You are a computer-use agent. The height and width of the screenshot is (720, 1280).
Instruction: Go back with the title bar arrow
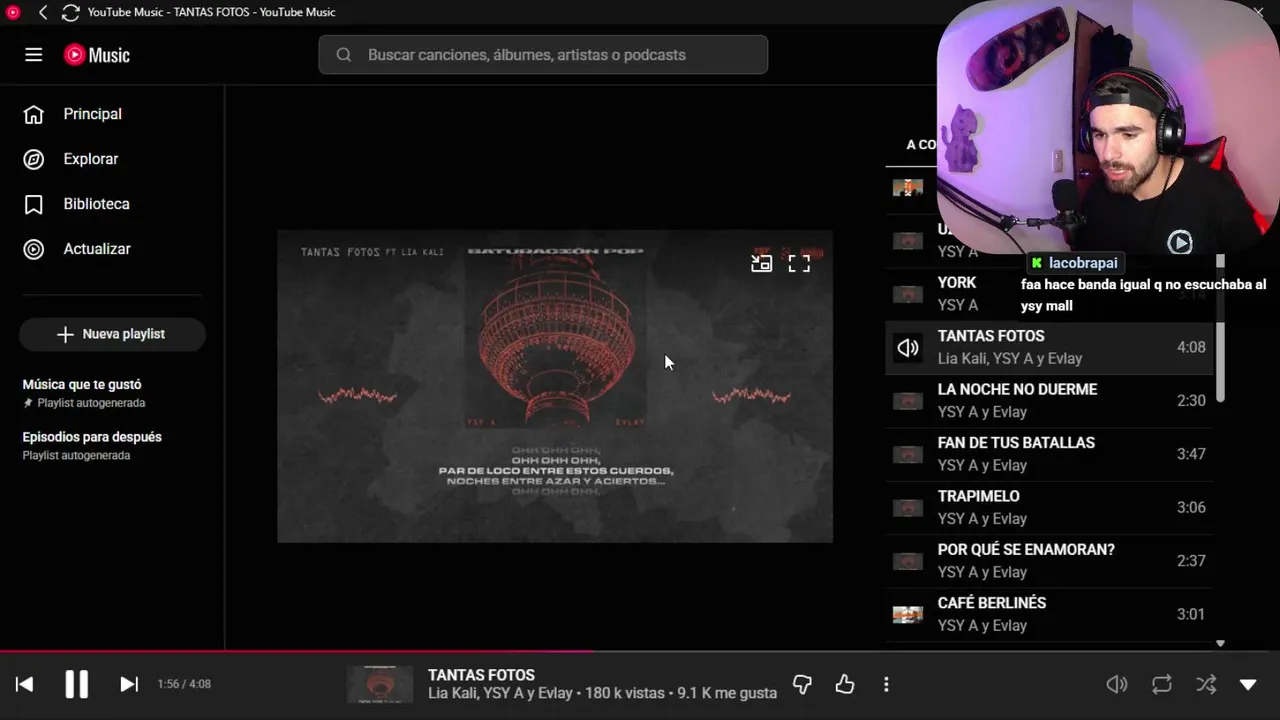click(x=43, y=12)
